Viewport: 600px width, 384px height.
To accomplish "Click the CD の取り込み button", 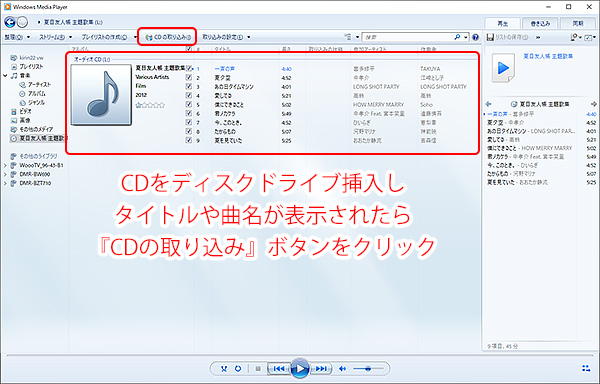I will click(168, 37).
